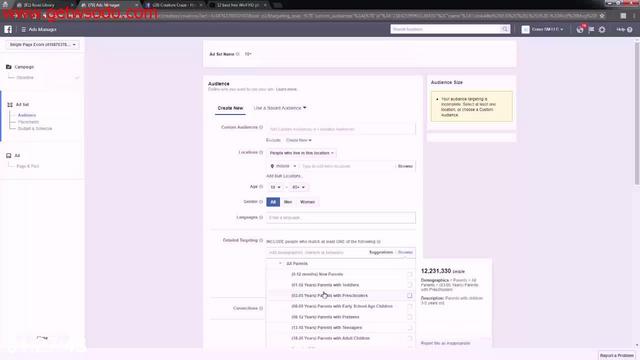Check Parents with Preschoolers checkbox

click(409, 296)
